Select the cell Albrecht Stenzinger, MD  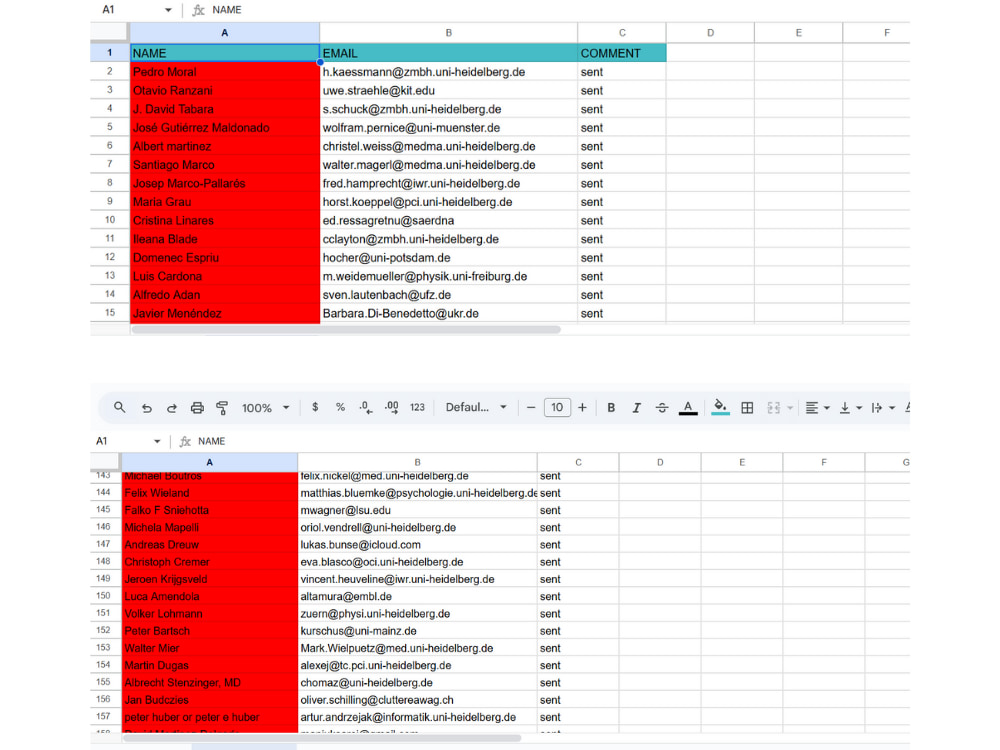(209, 682)
